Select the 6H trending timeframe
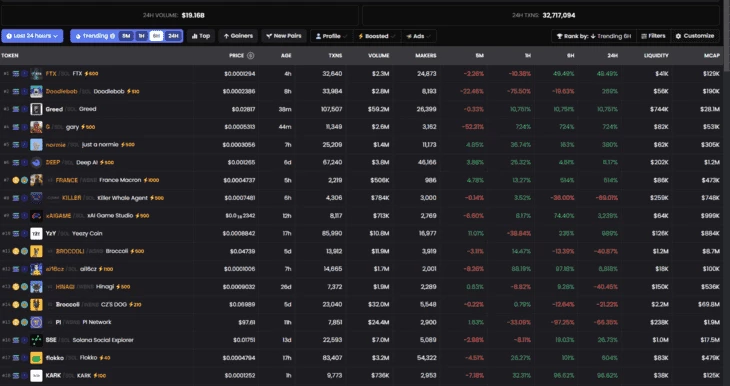730x386 pixels. pos(156,36)
